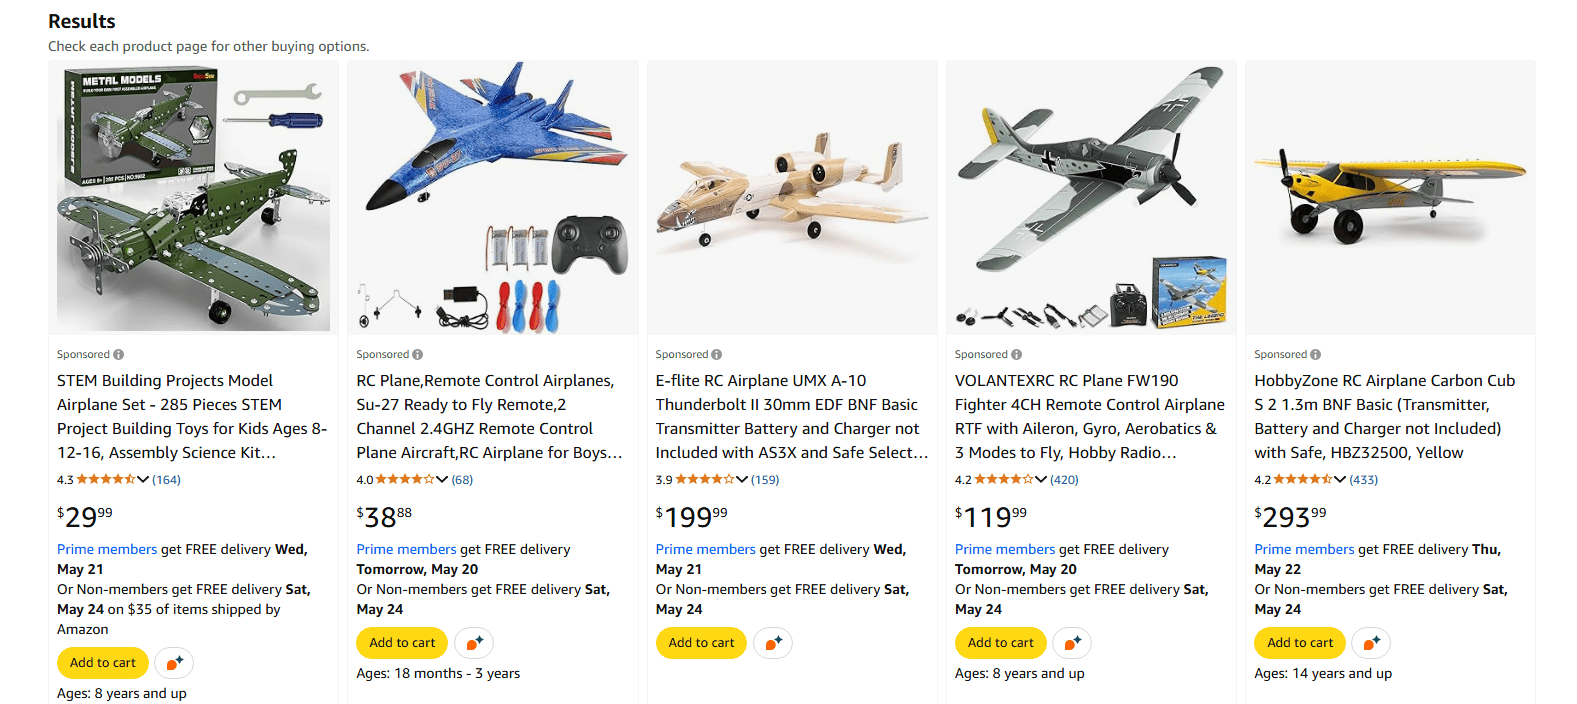1577x704 pixels.
Task: Click Sponsored info icon on E-flite A-10 listing
Action: [716, 355]
